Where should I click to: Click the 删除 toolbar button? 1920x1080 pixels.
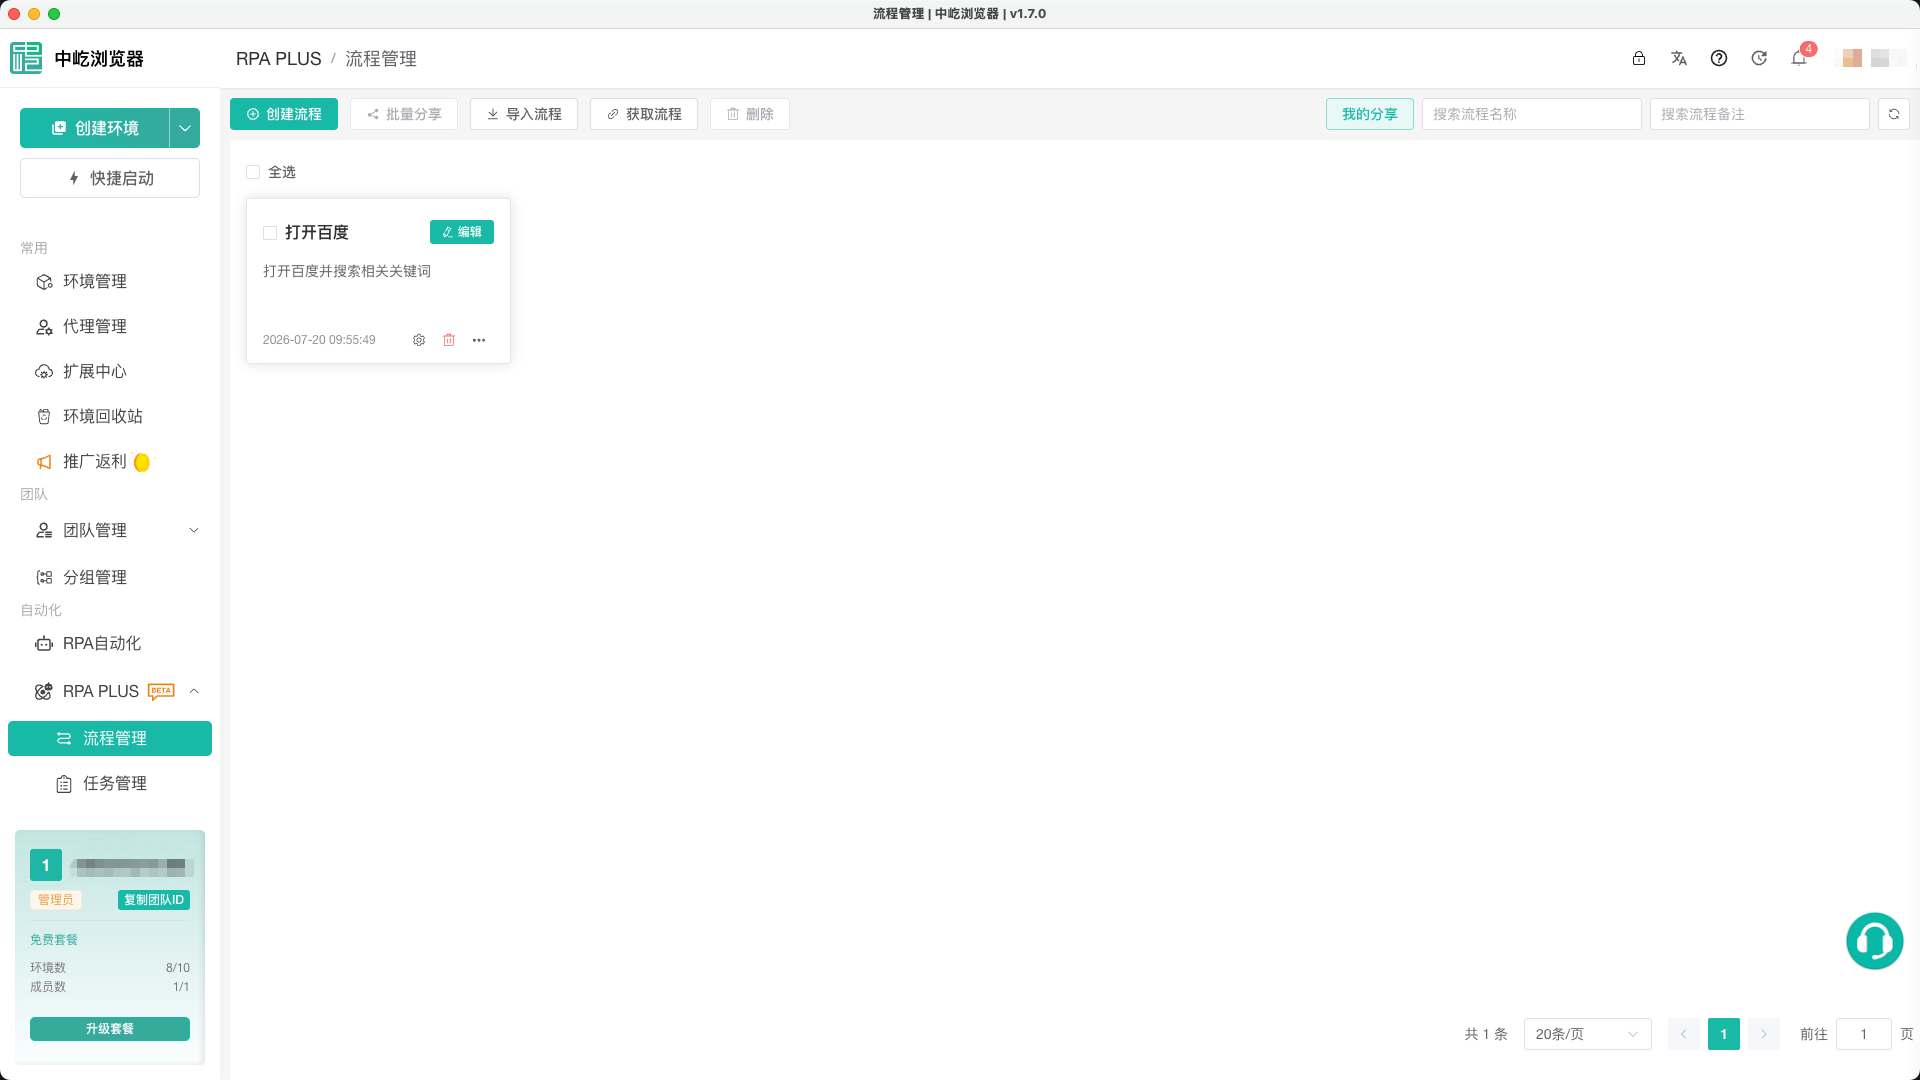(750, 114)
